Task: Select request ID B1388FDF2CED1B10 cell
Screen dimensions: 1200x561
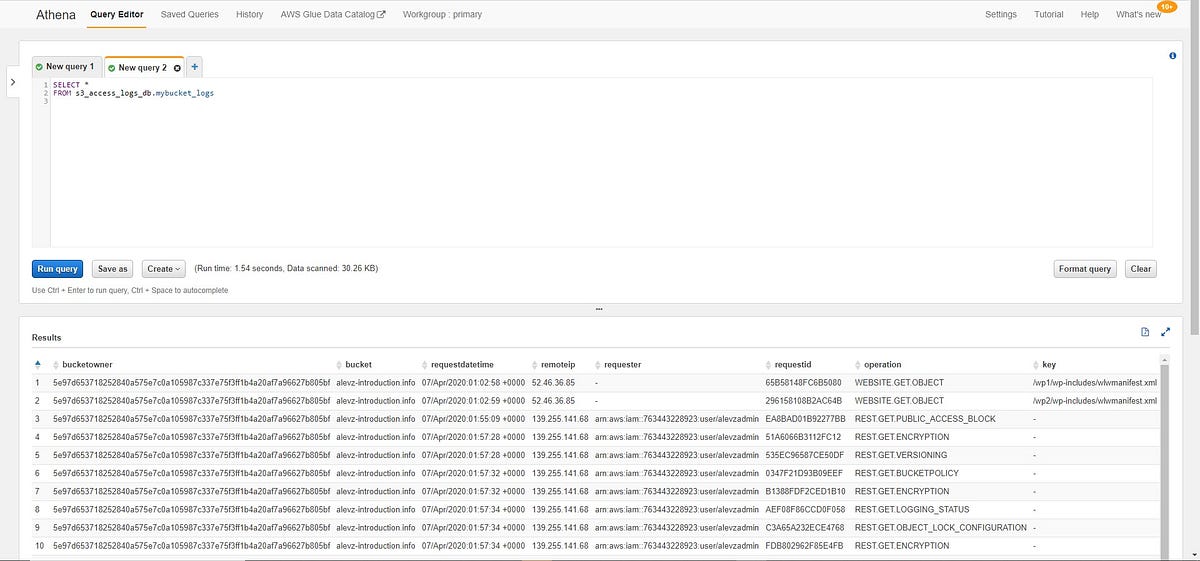Action: point(805,491)
